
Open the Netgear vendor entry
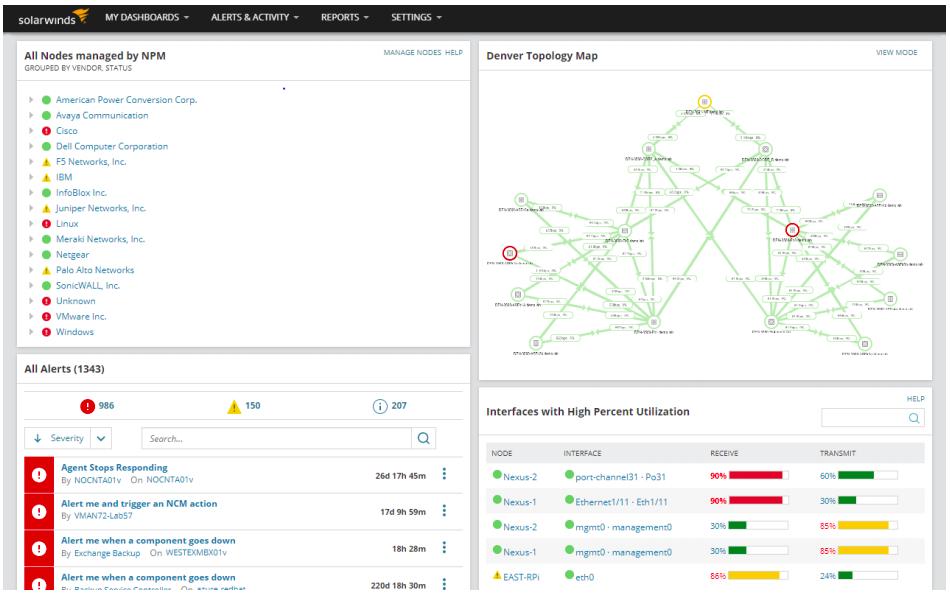tap(73, 254)
